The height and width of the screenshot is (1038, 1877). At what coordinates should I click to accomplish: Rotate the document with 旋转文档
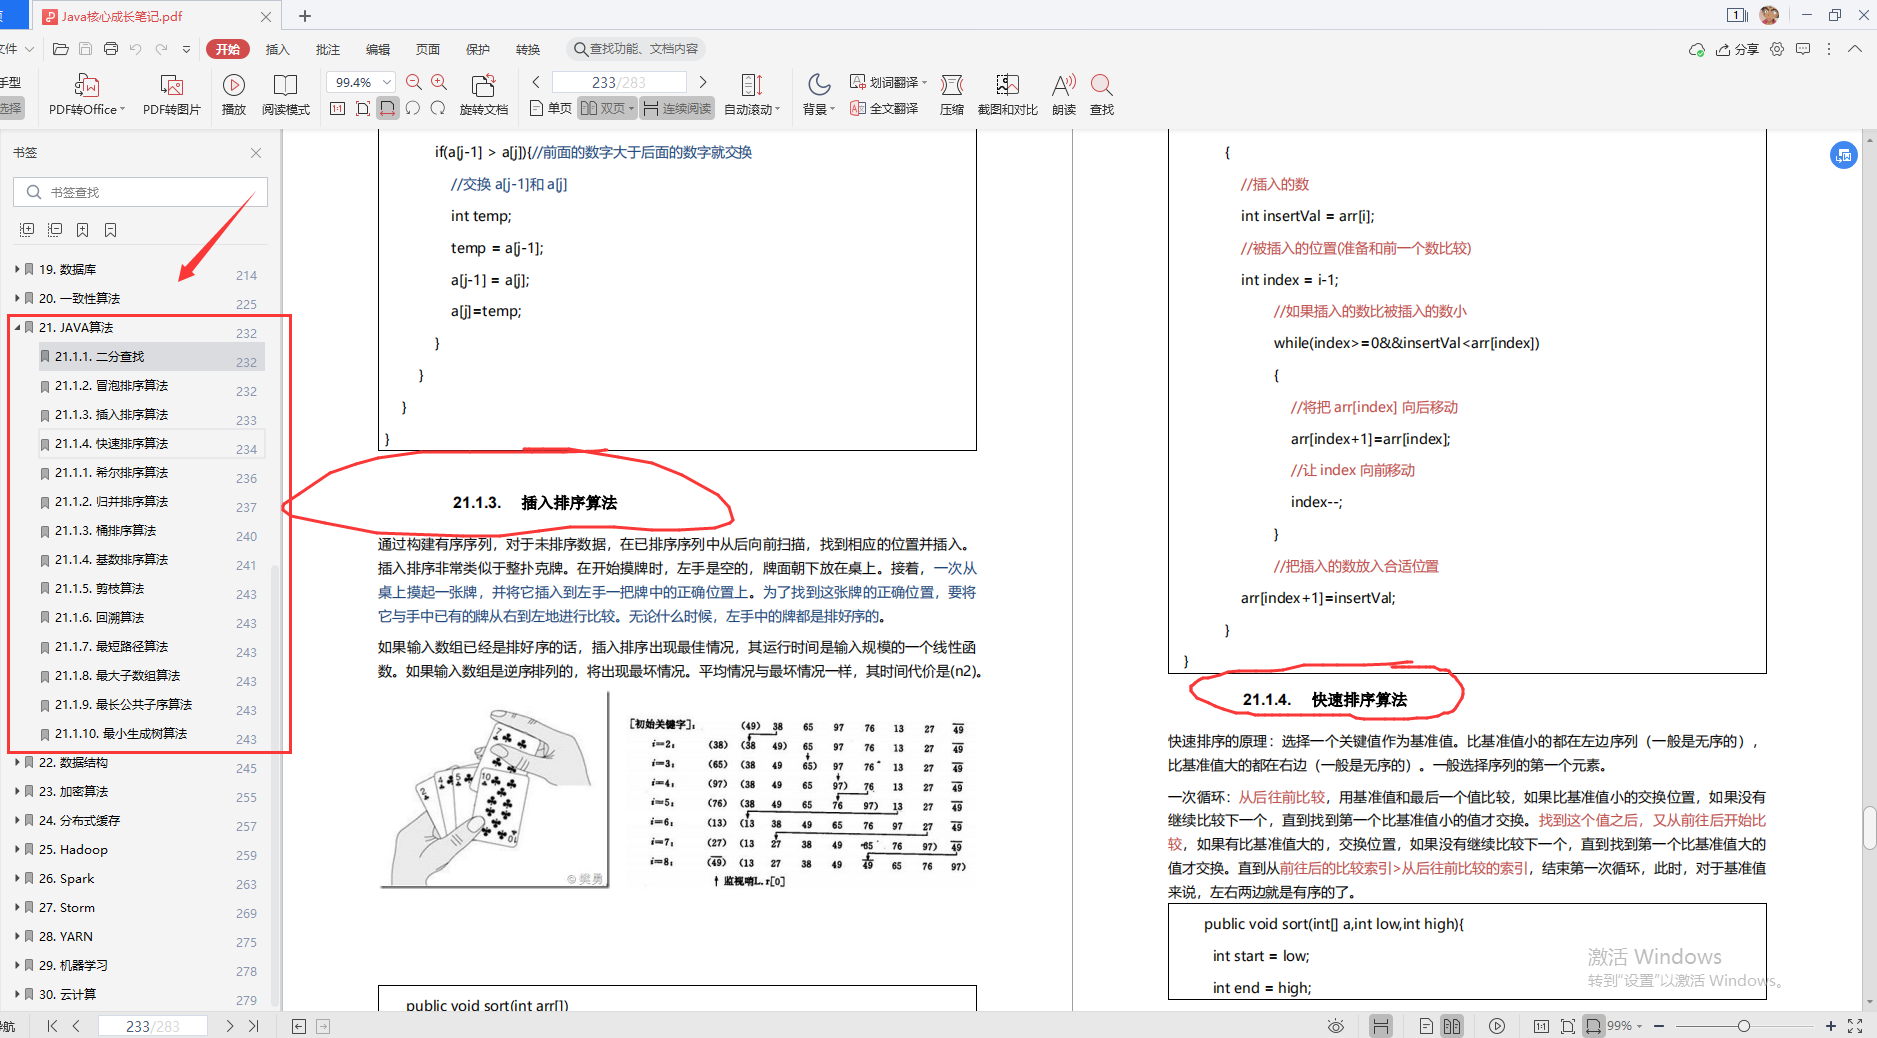point(484,95)
